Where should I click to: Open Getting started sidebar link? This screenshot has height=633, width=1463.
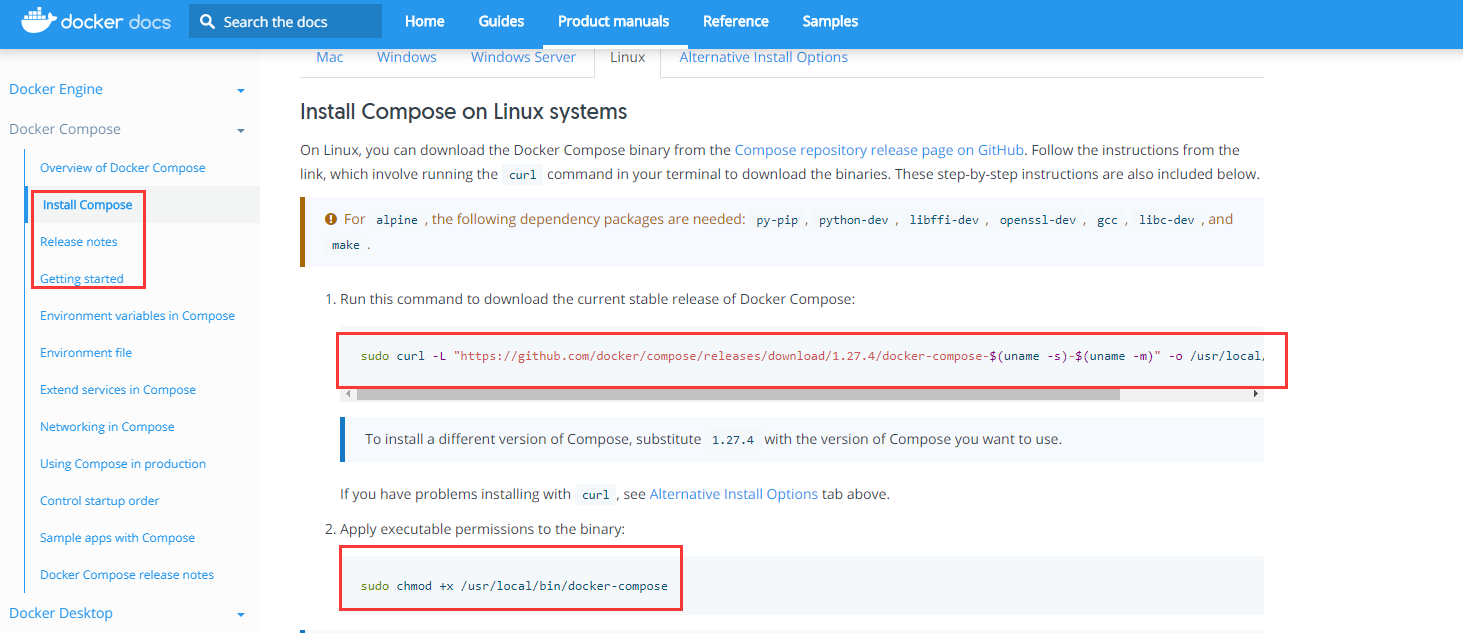tap(82, 279)
